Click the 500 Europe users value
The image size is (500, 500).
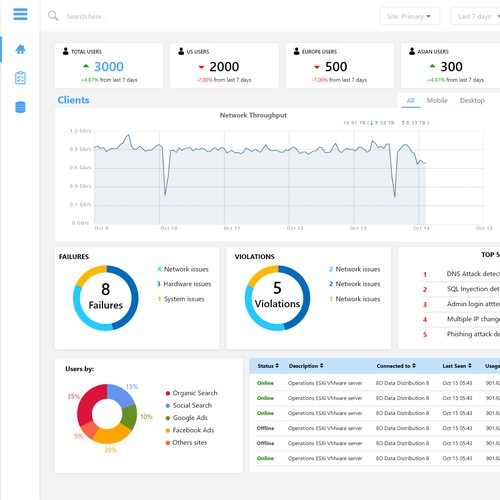tap(336, 67)
